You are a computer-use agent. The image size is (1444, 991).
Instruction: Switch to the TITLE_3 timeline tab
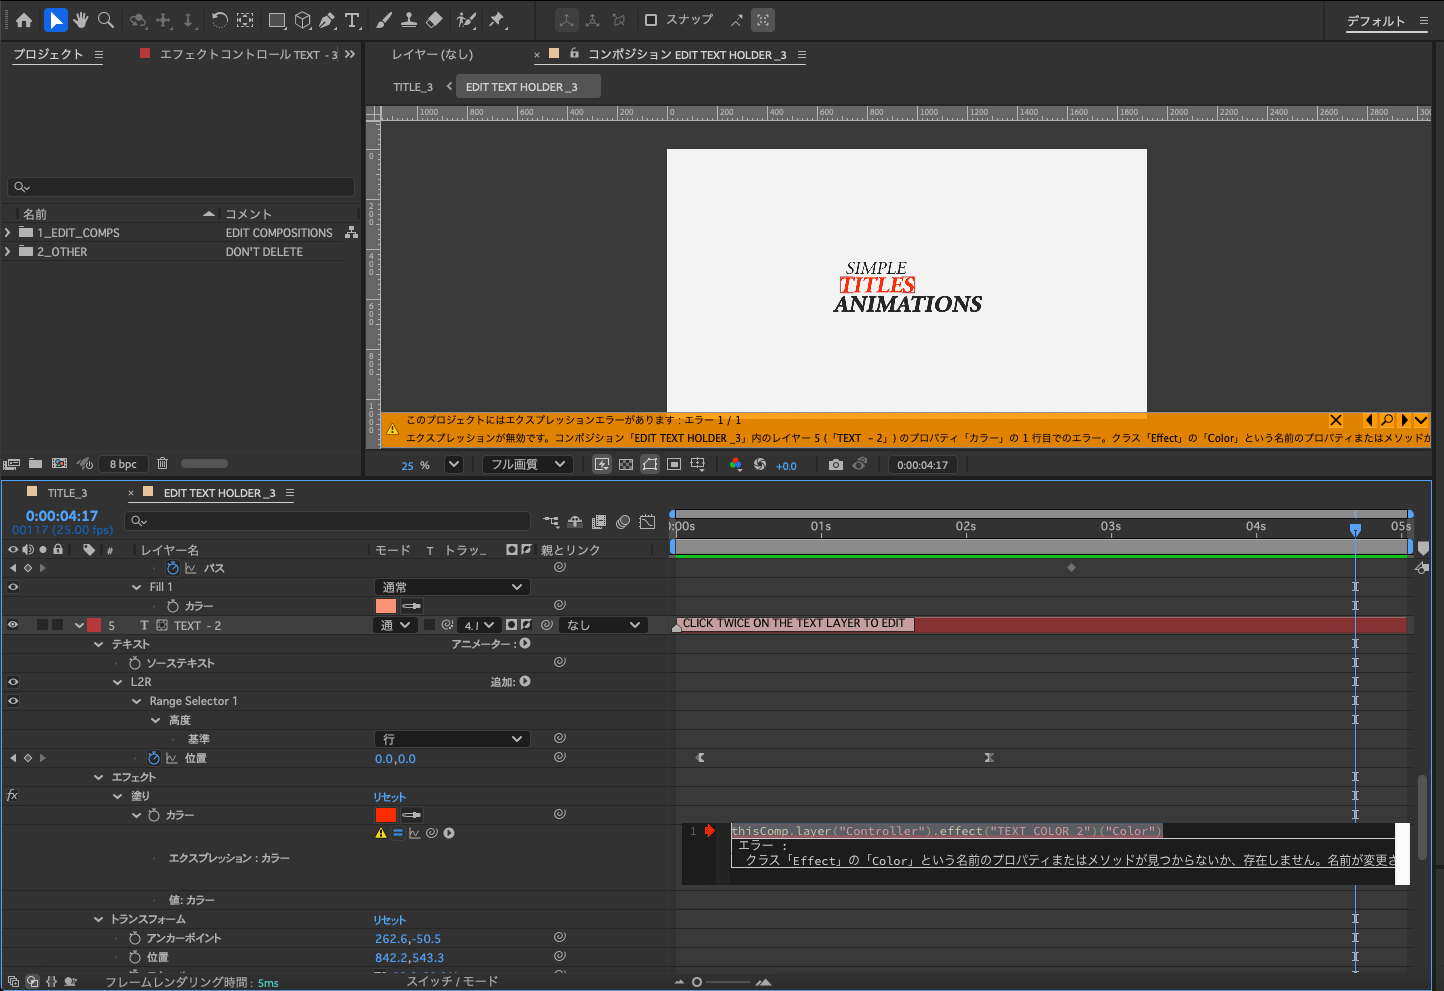click(x=67, y=493)
